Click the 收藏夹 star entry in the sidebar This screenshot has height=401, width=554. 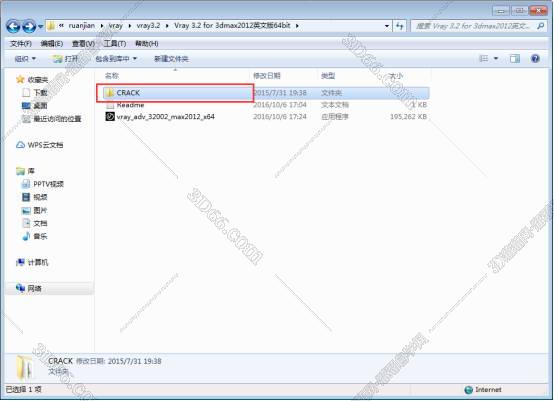click(32, 80)
